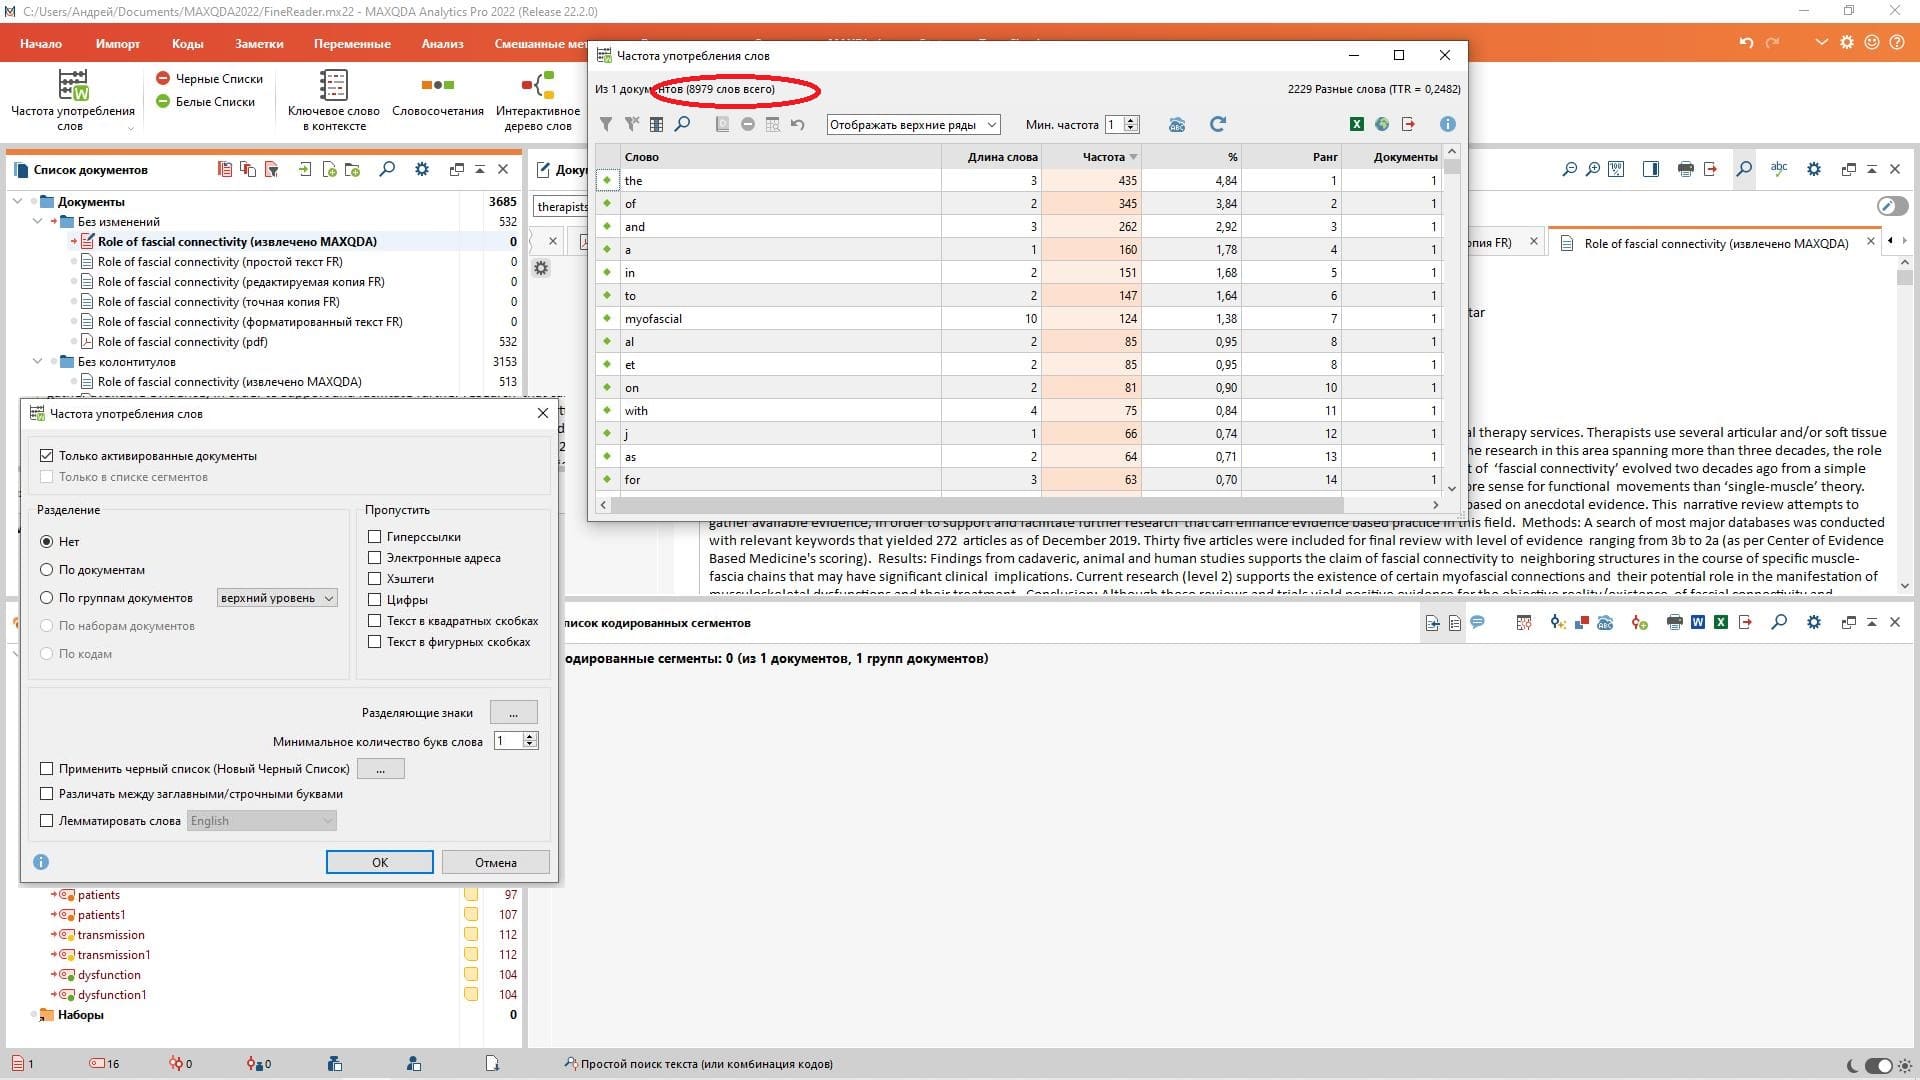Click the open in browser icon
Image resolution: width=1920 pixels, height=1080 pixels.
[1381, 124]
